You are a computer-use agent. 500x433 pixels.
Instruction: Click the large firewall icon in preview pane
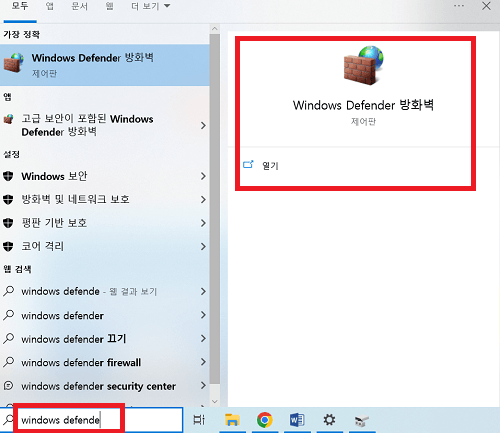click(363, 65)
